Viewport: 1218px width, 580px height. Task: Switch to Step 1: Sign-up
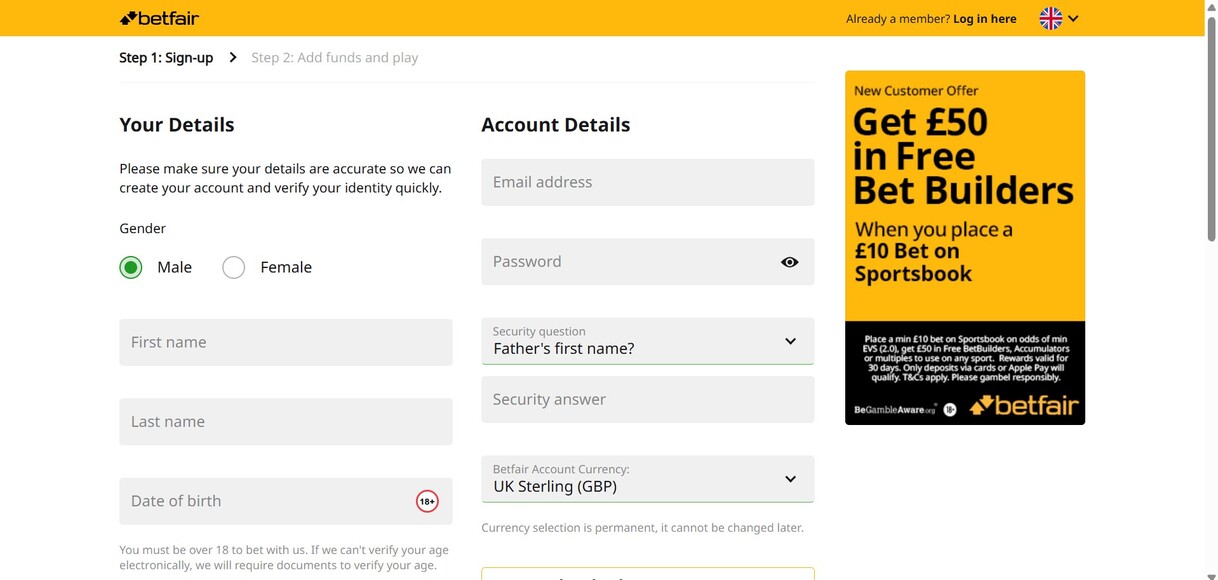(x=166, y=57)
